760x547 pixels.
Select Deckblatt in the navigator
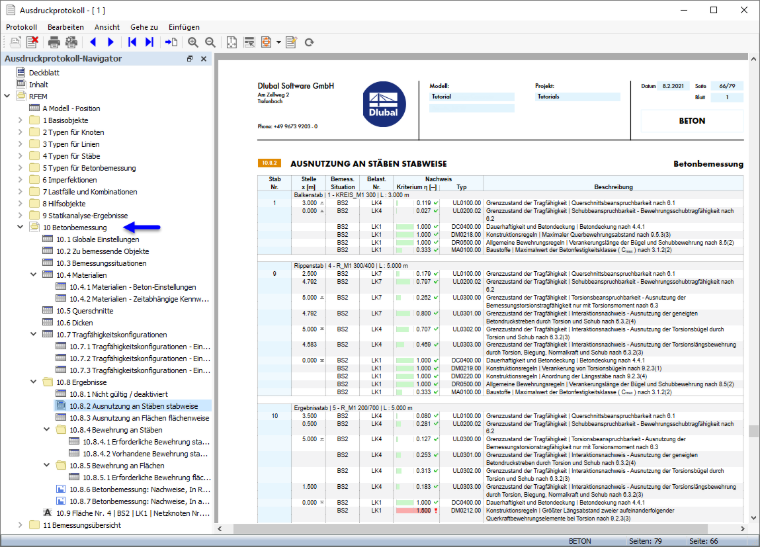[x=44, y=73]
